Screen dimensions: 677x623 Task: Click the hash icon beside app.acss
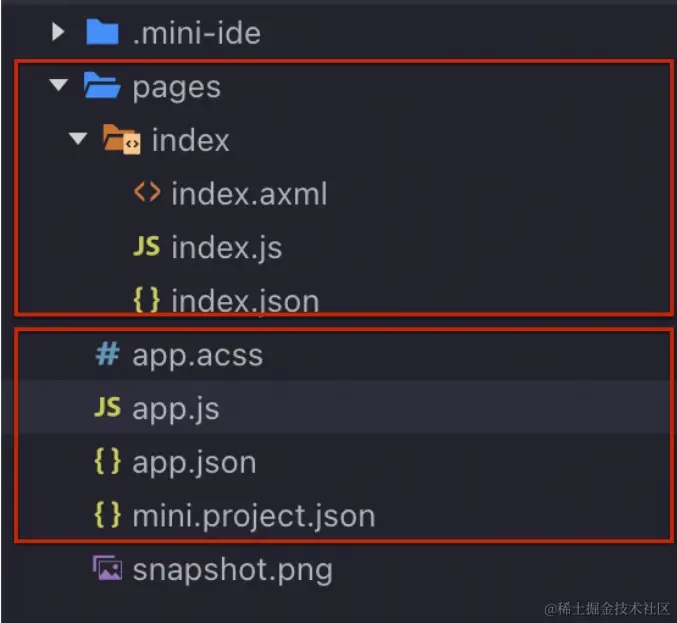pos(107,355)
